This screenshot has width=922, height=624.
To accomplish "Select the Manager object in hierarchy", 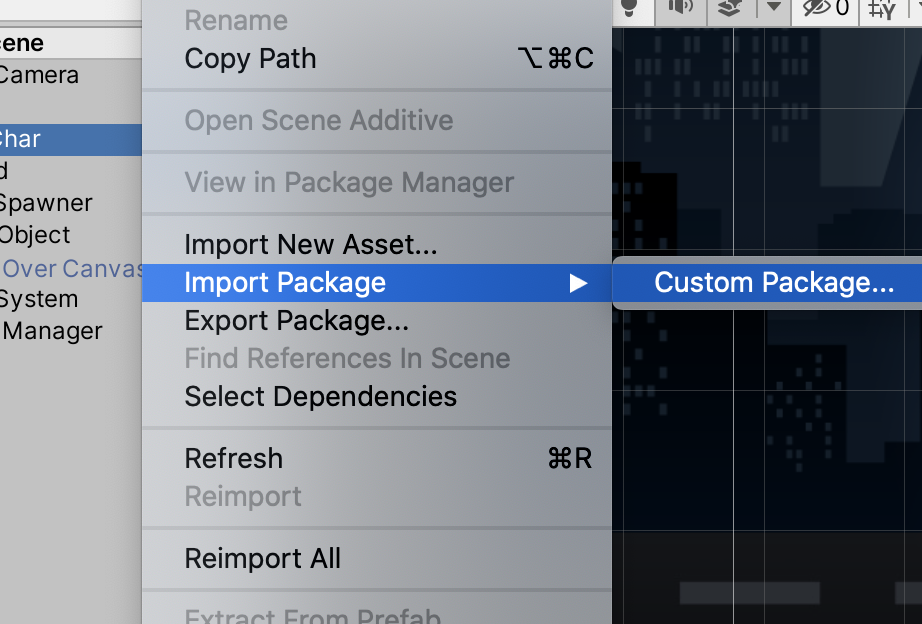I will coord(52,331).
